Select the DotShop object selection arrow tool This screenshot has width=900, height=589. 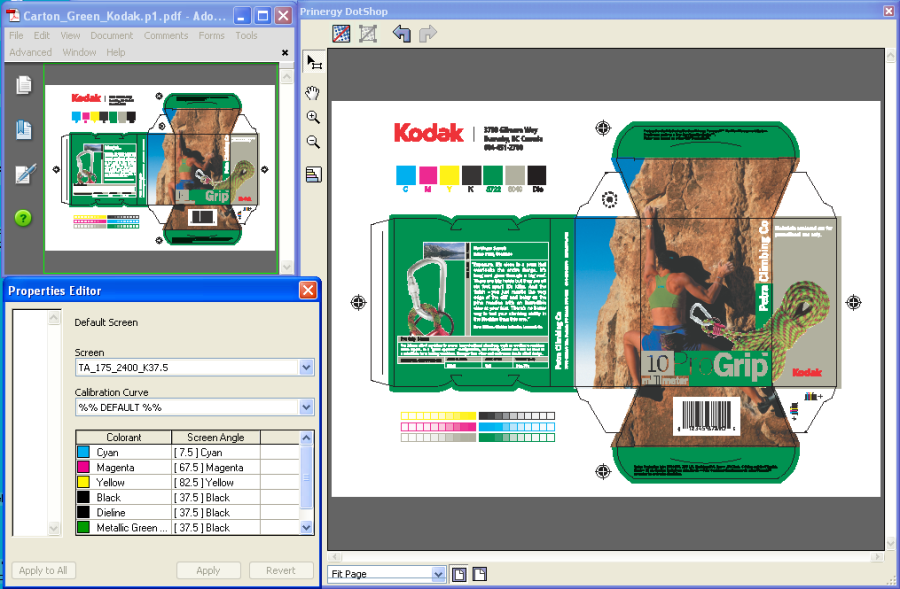tap(313, 63)
